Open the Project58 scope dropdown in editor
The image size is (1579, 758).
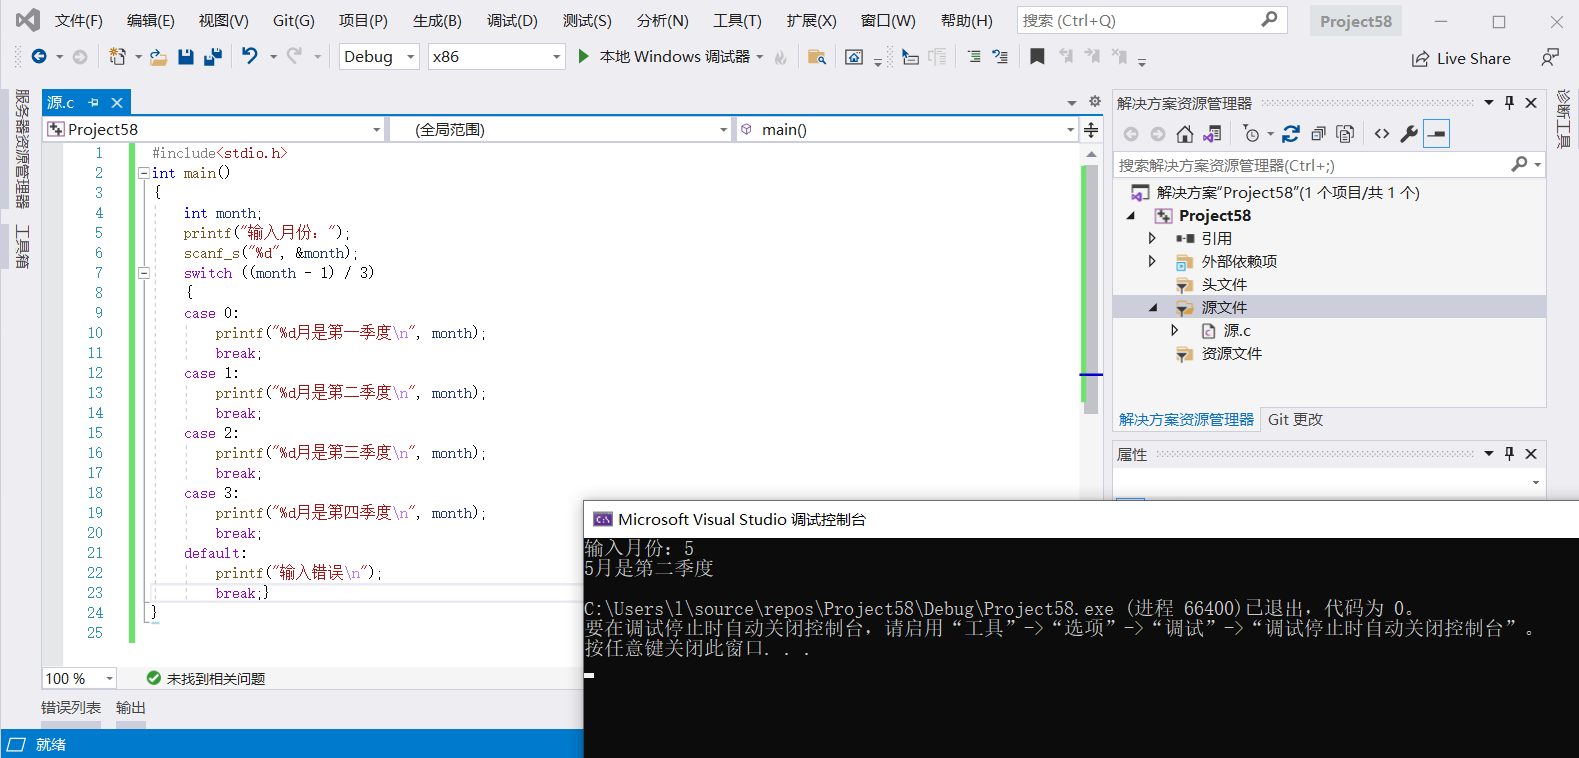point(214,130)
